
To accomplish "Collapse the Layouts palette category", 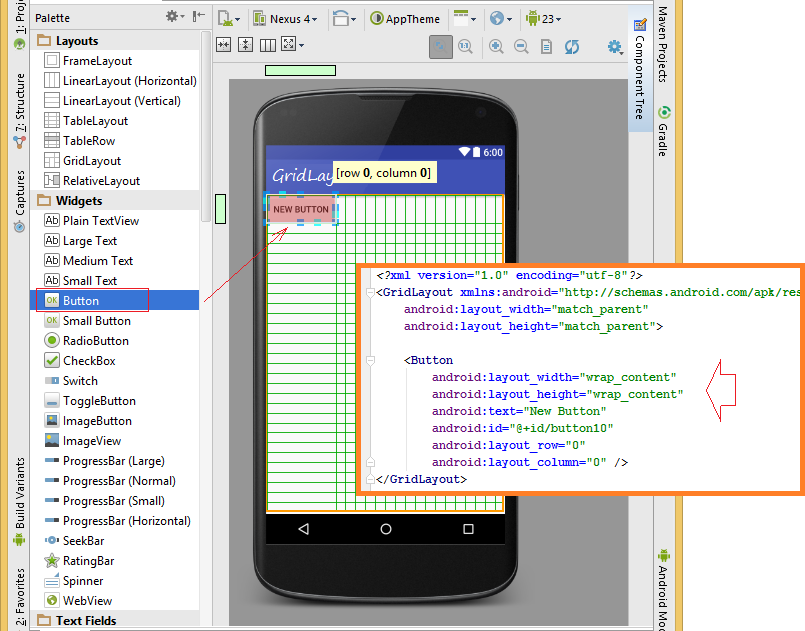I will (x=70, y=40).
